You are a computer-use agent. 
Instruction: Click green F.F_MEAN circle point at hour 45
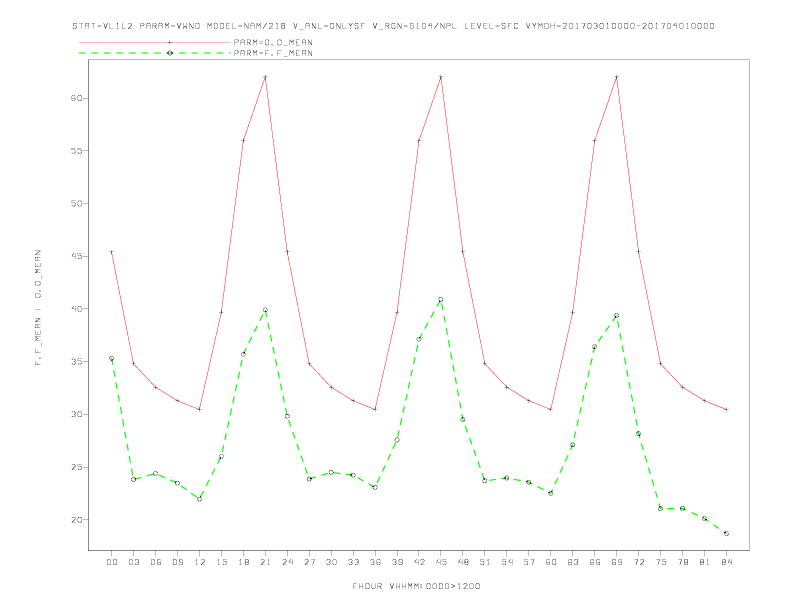[x=441, y=299]
